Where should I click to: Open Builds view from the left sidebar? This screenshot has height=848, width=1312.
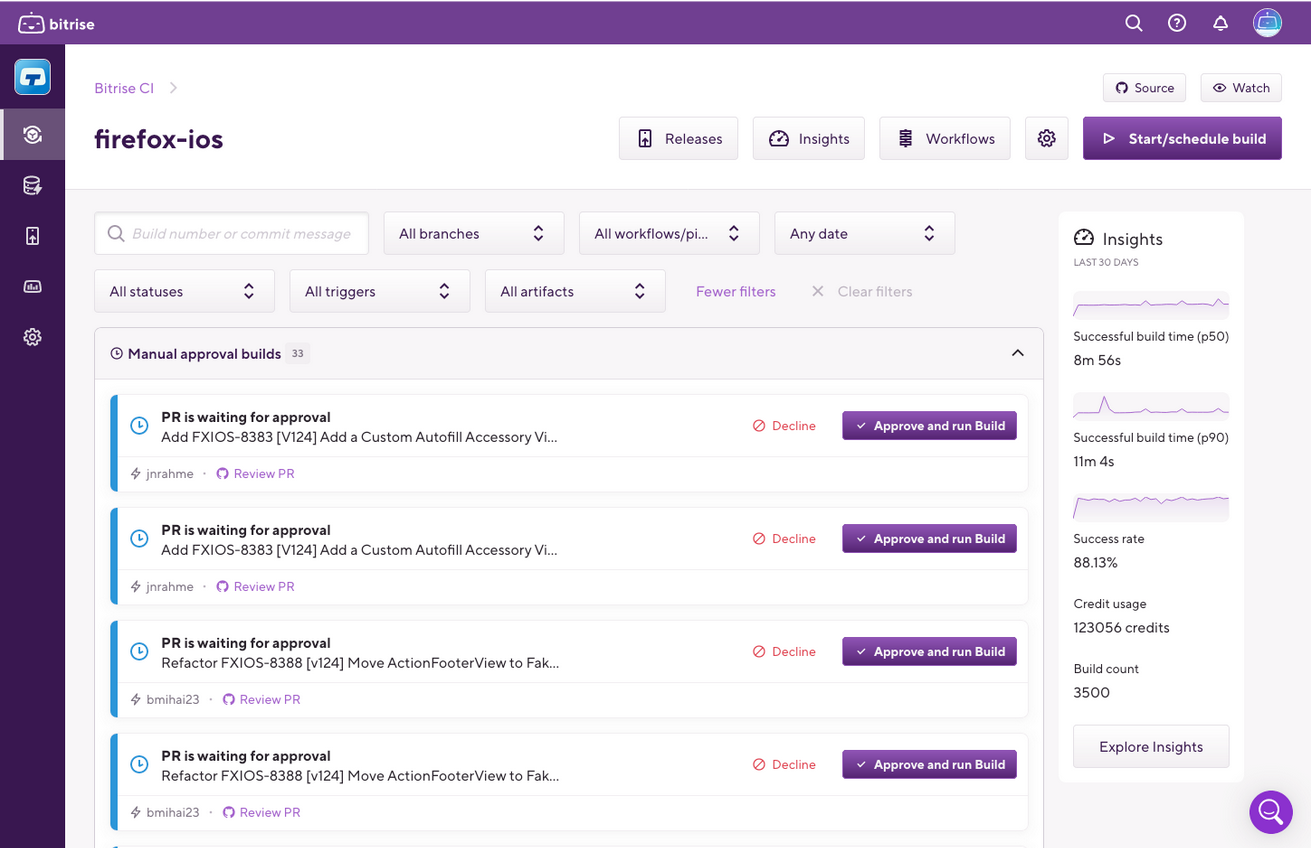[x=33, y=135]
